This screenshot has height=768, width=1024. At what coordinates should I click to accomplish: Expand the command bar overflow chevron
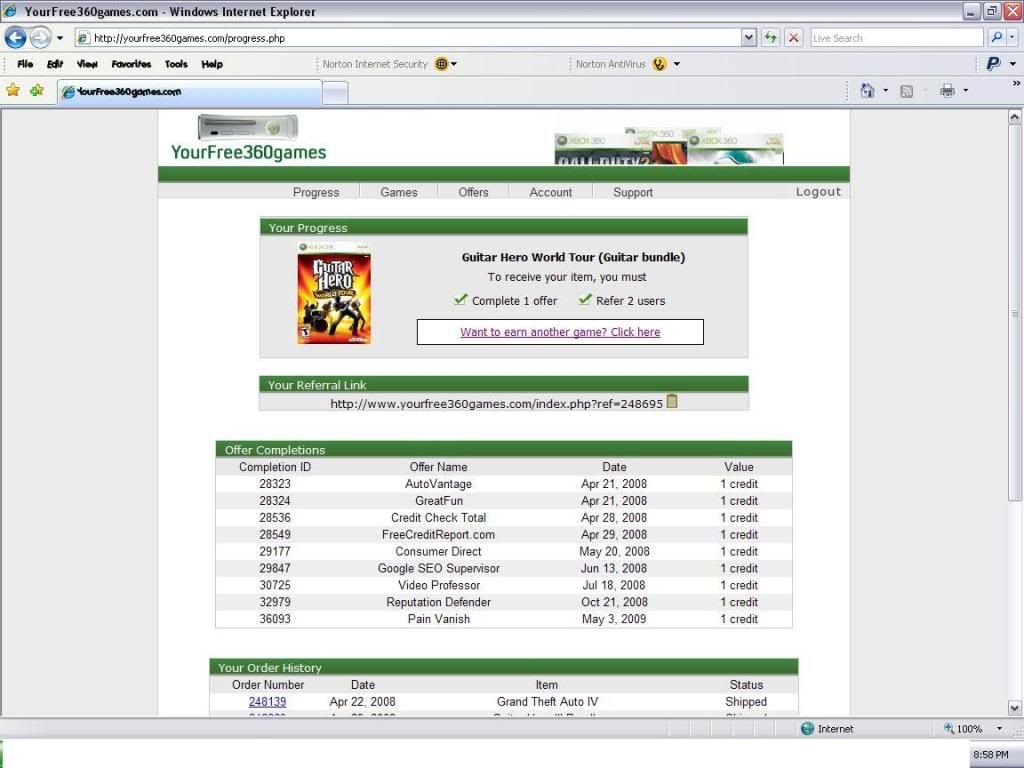click(1016, 84)
